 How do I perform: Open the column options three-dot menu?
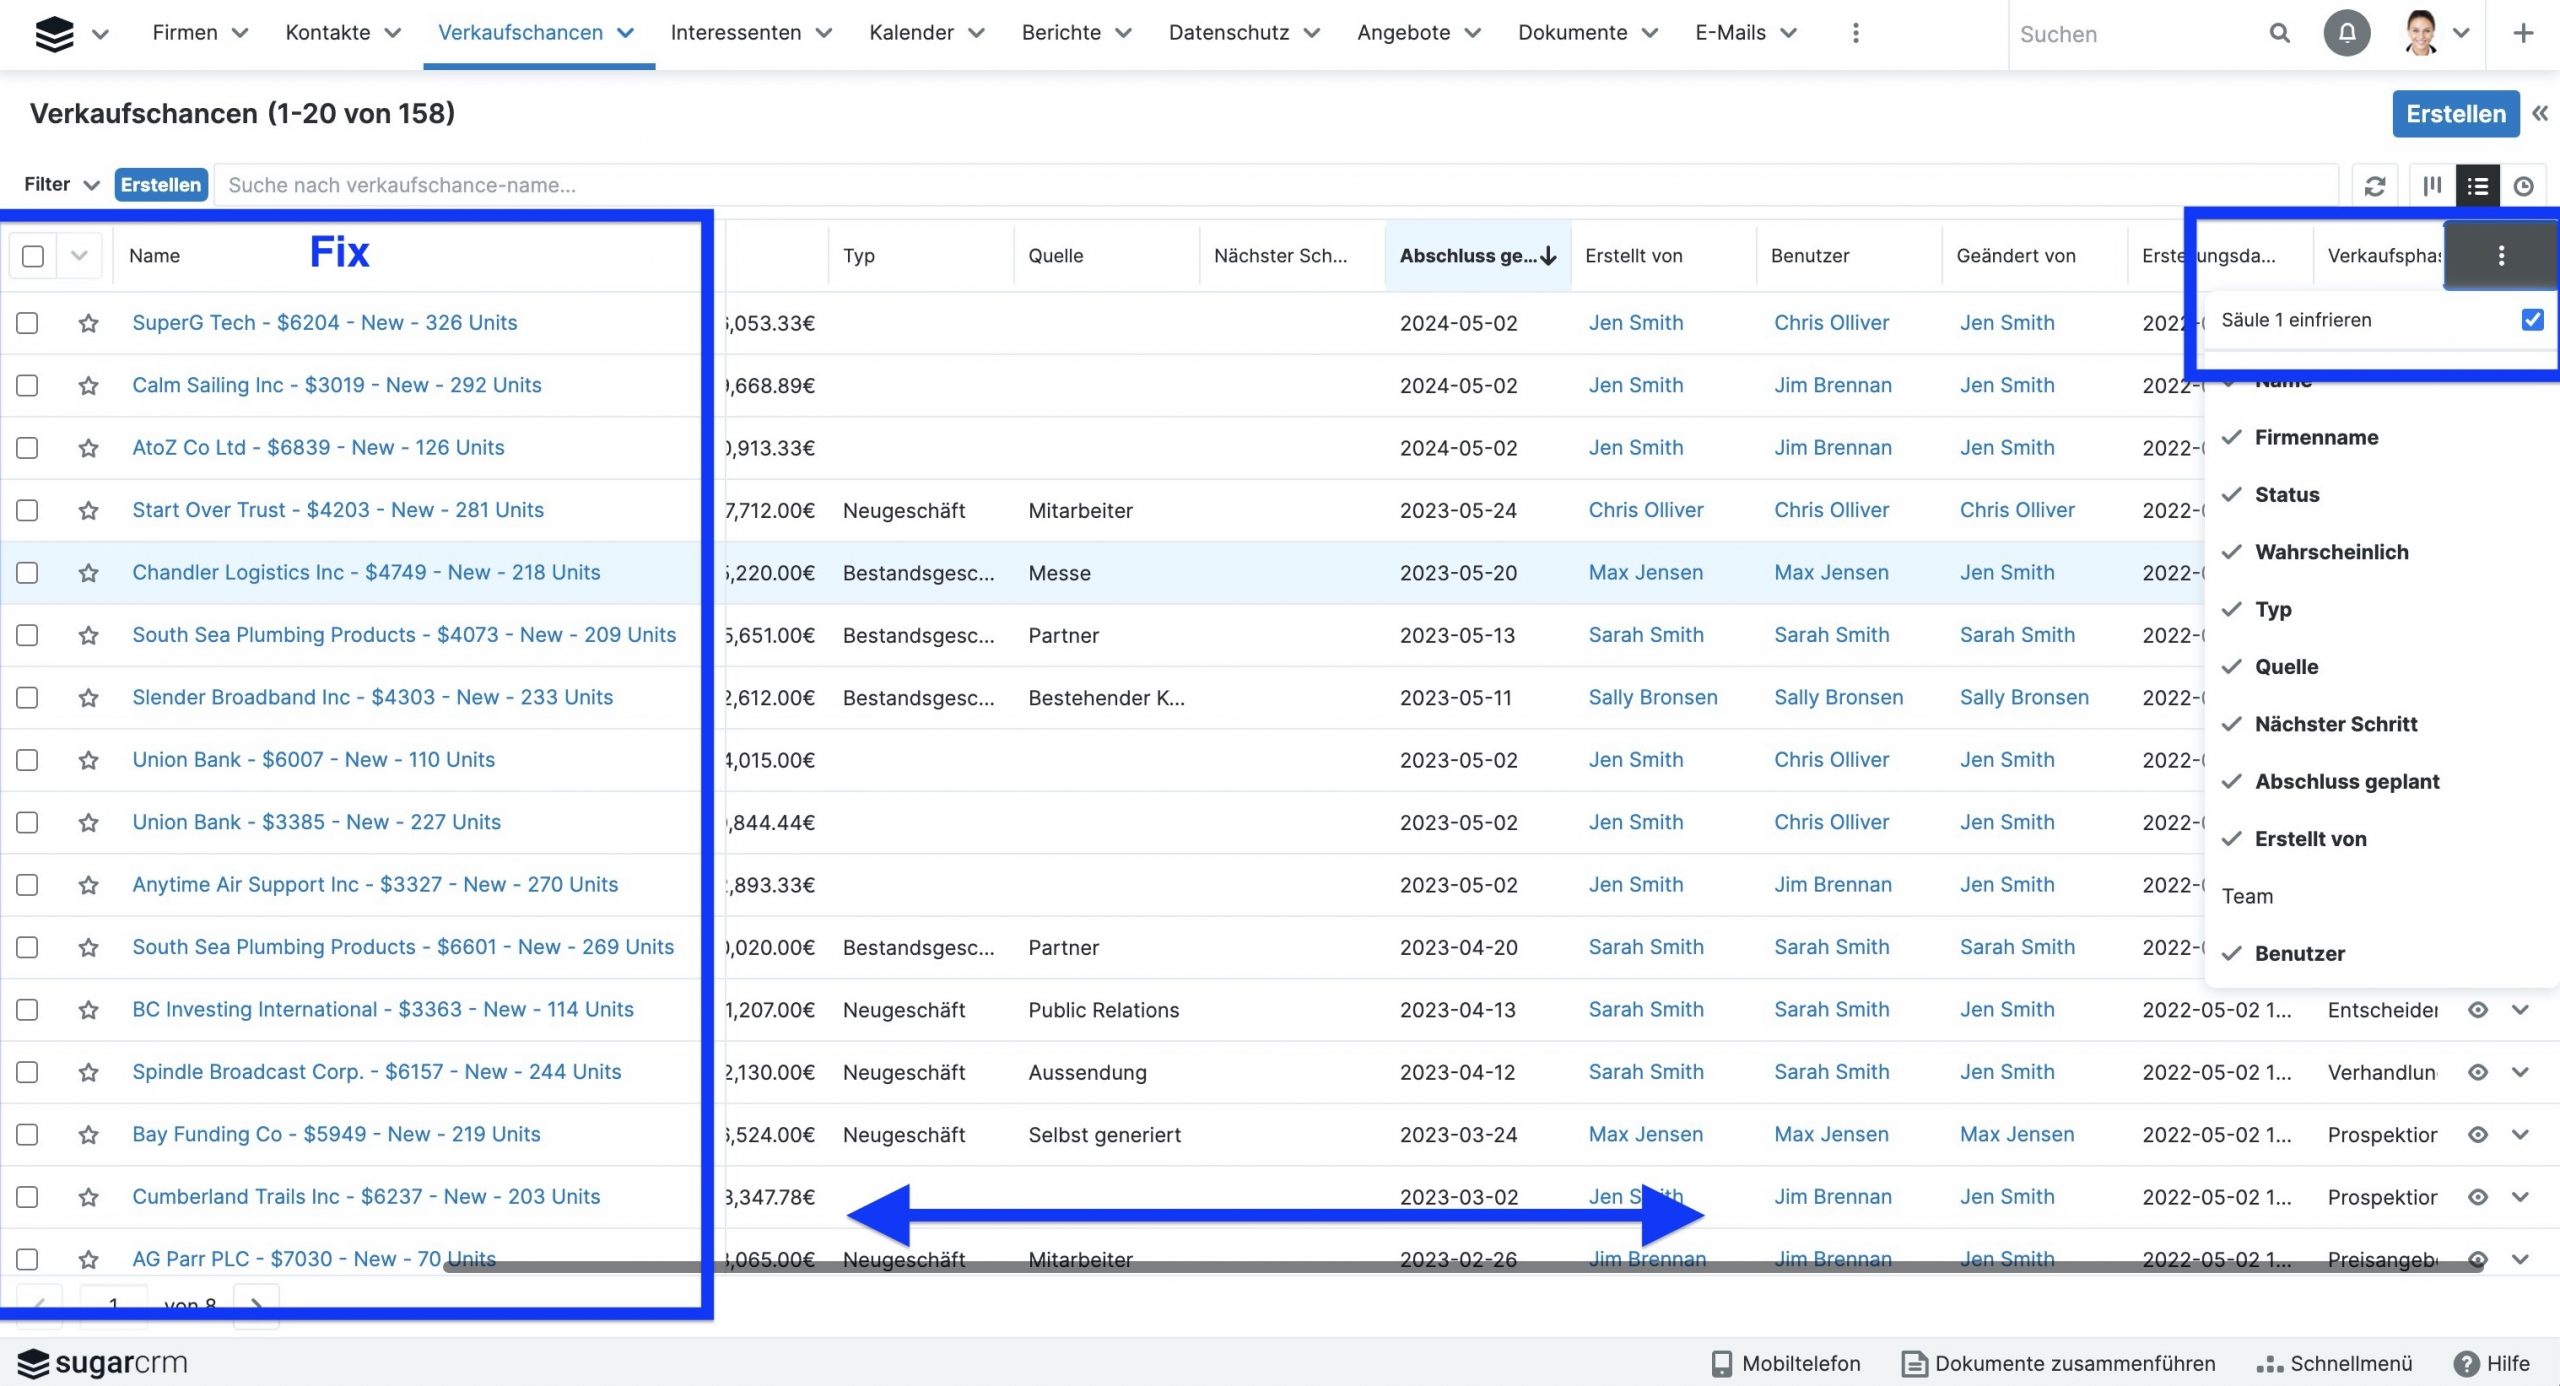click(2500, 256)
